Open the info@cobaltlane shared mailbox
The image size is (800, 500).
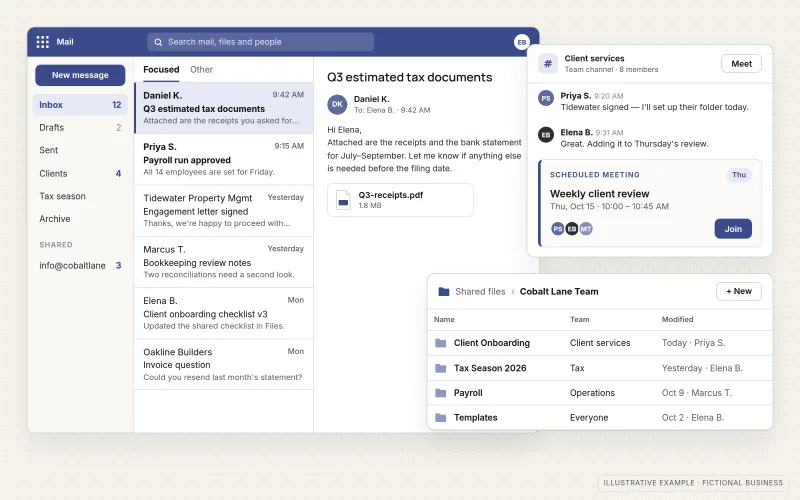[80, 265]
